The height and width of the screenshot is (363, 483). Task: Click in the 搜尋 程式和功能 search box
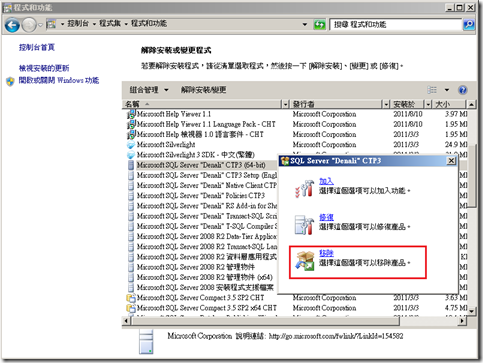tap(396, 24)
